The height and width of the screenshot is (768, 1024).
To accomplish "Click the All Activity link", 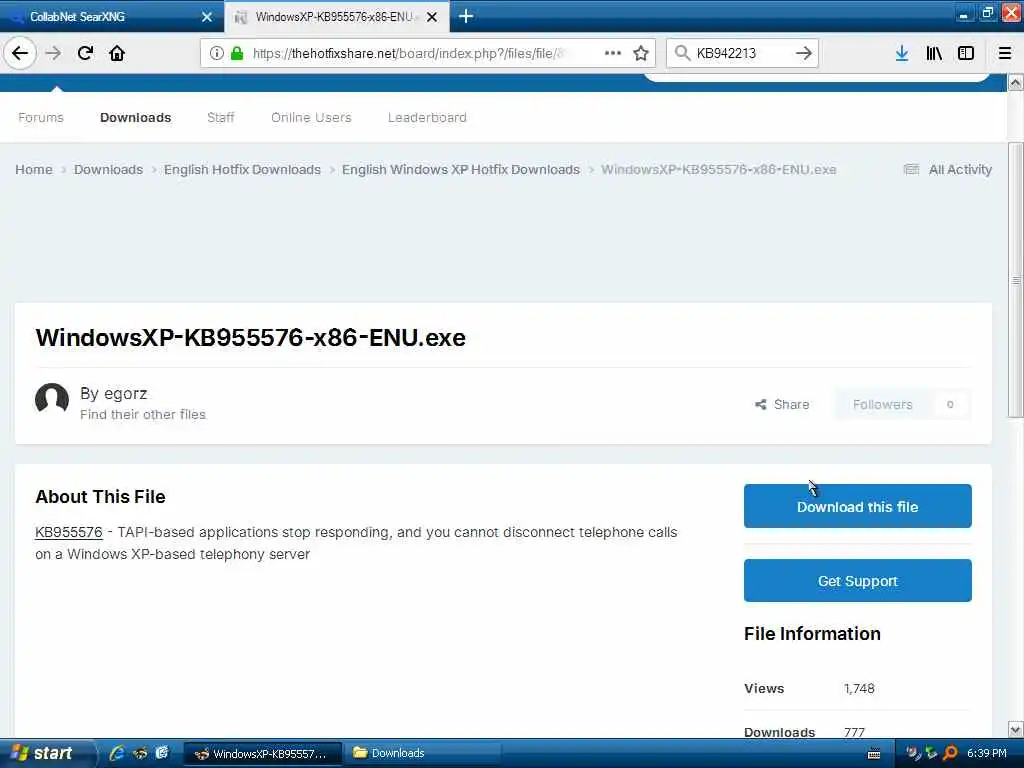I will tap(948, 170).
